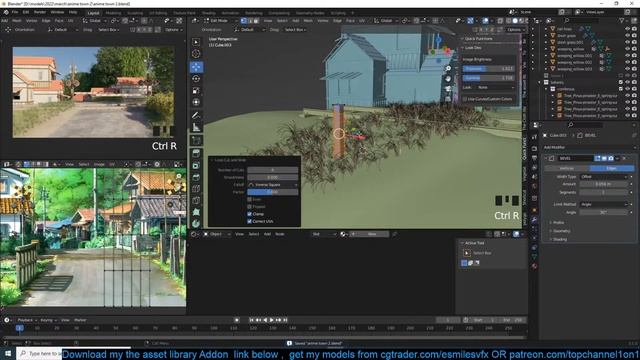Play the timeline animation
The height and width of the screenshot is (360, 640).
pos(271,320)
